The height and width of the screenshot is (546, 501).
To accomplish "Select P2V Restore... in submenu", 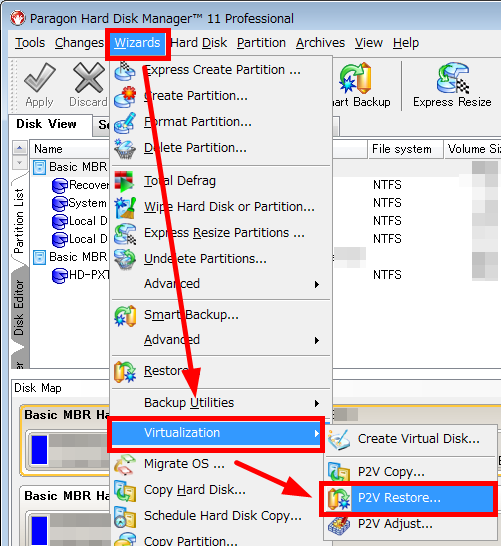I will pos(410,498).
